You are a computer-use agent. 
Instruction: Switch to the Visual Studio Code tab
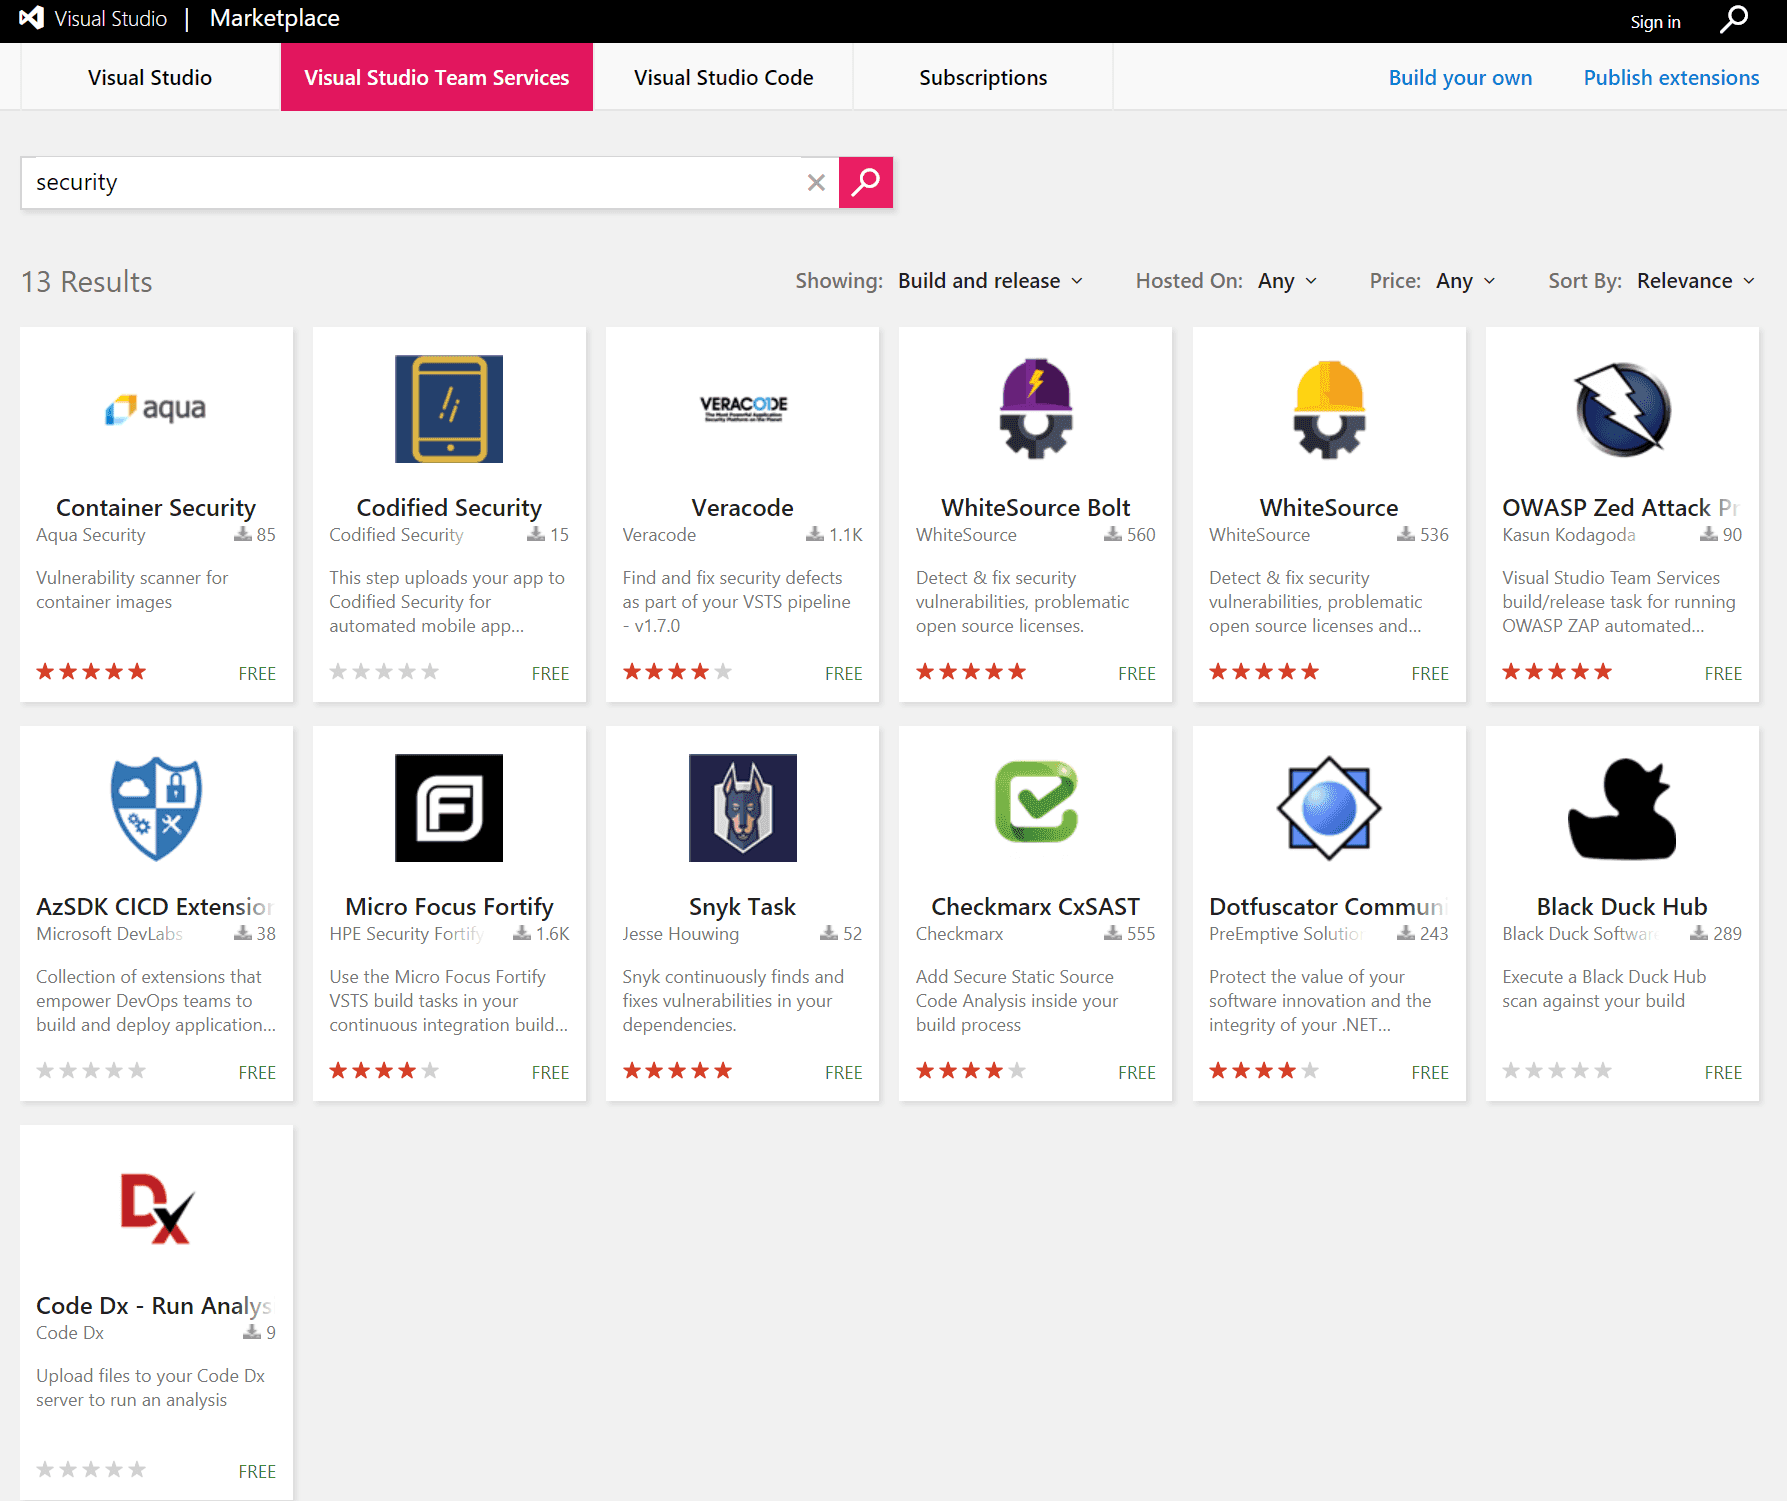pyautogui.click(x=723, y=77)
